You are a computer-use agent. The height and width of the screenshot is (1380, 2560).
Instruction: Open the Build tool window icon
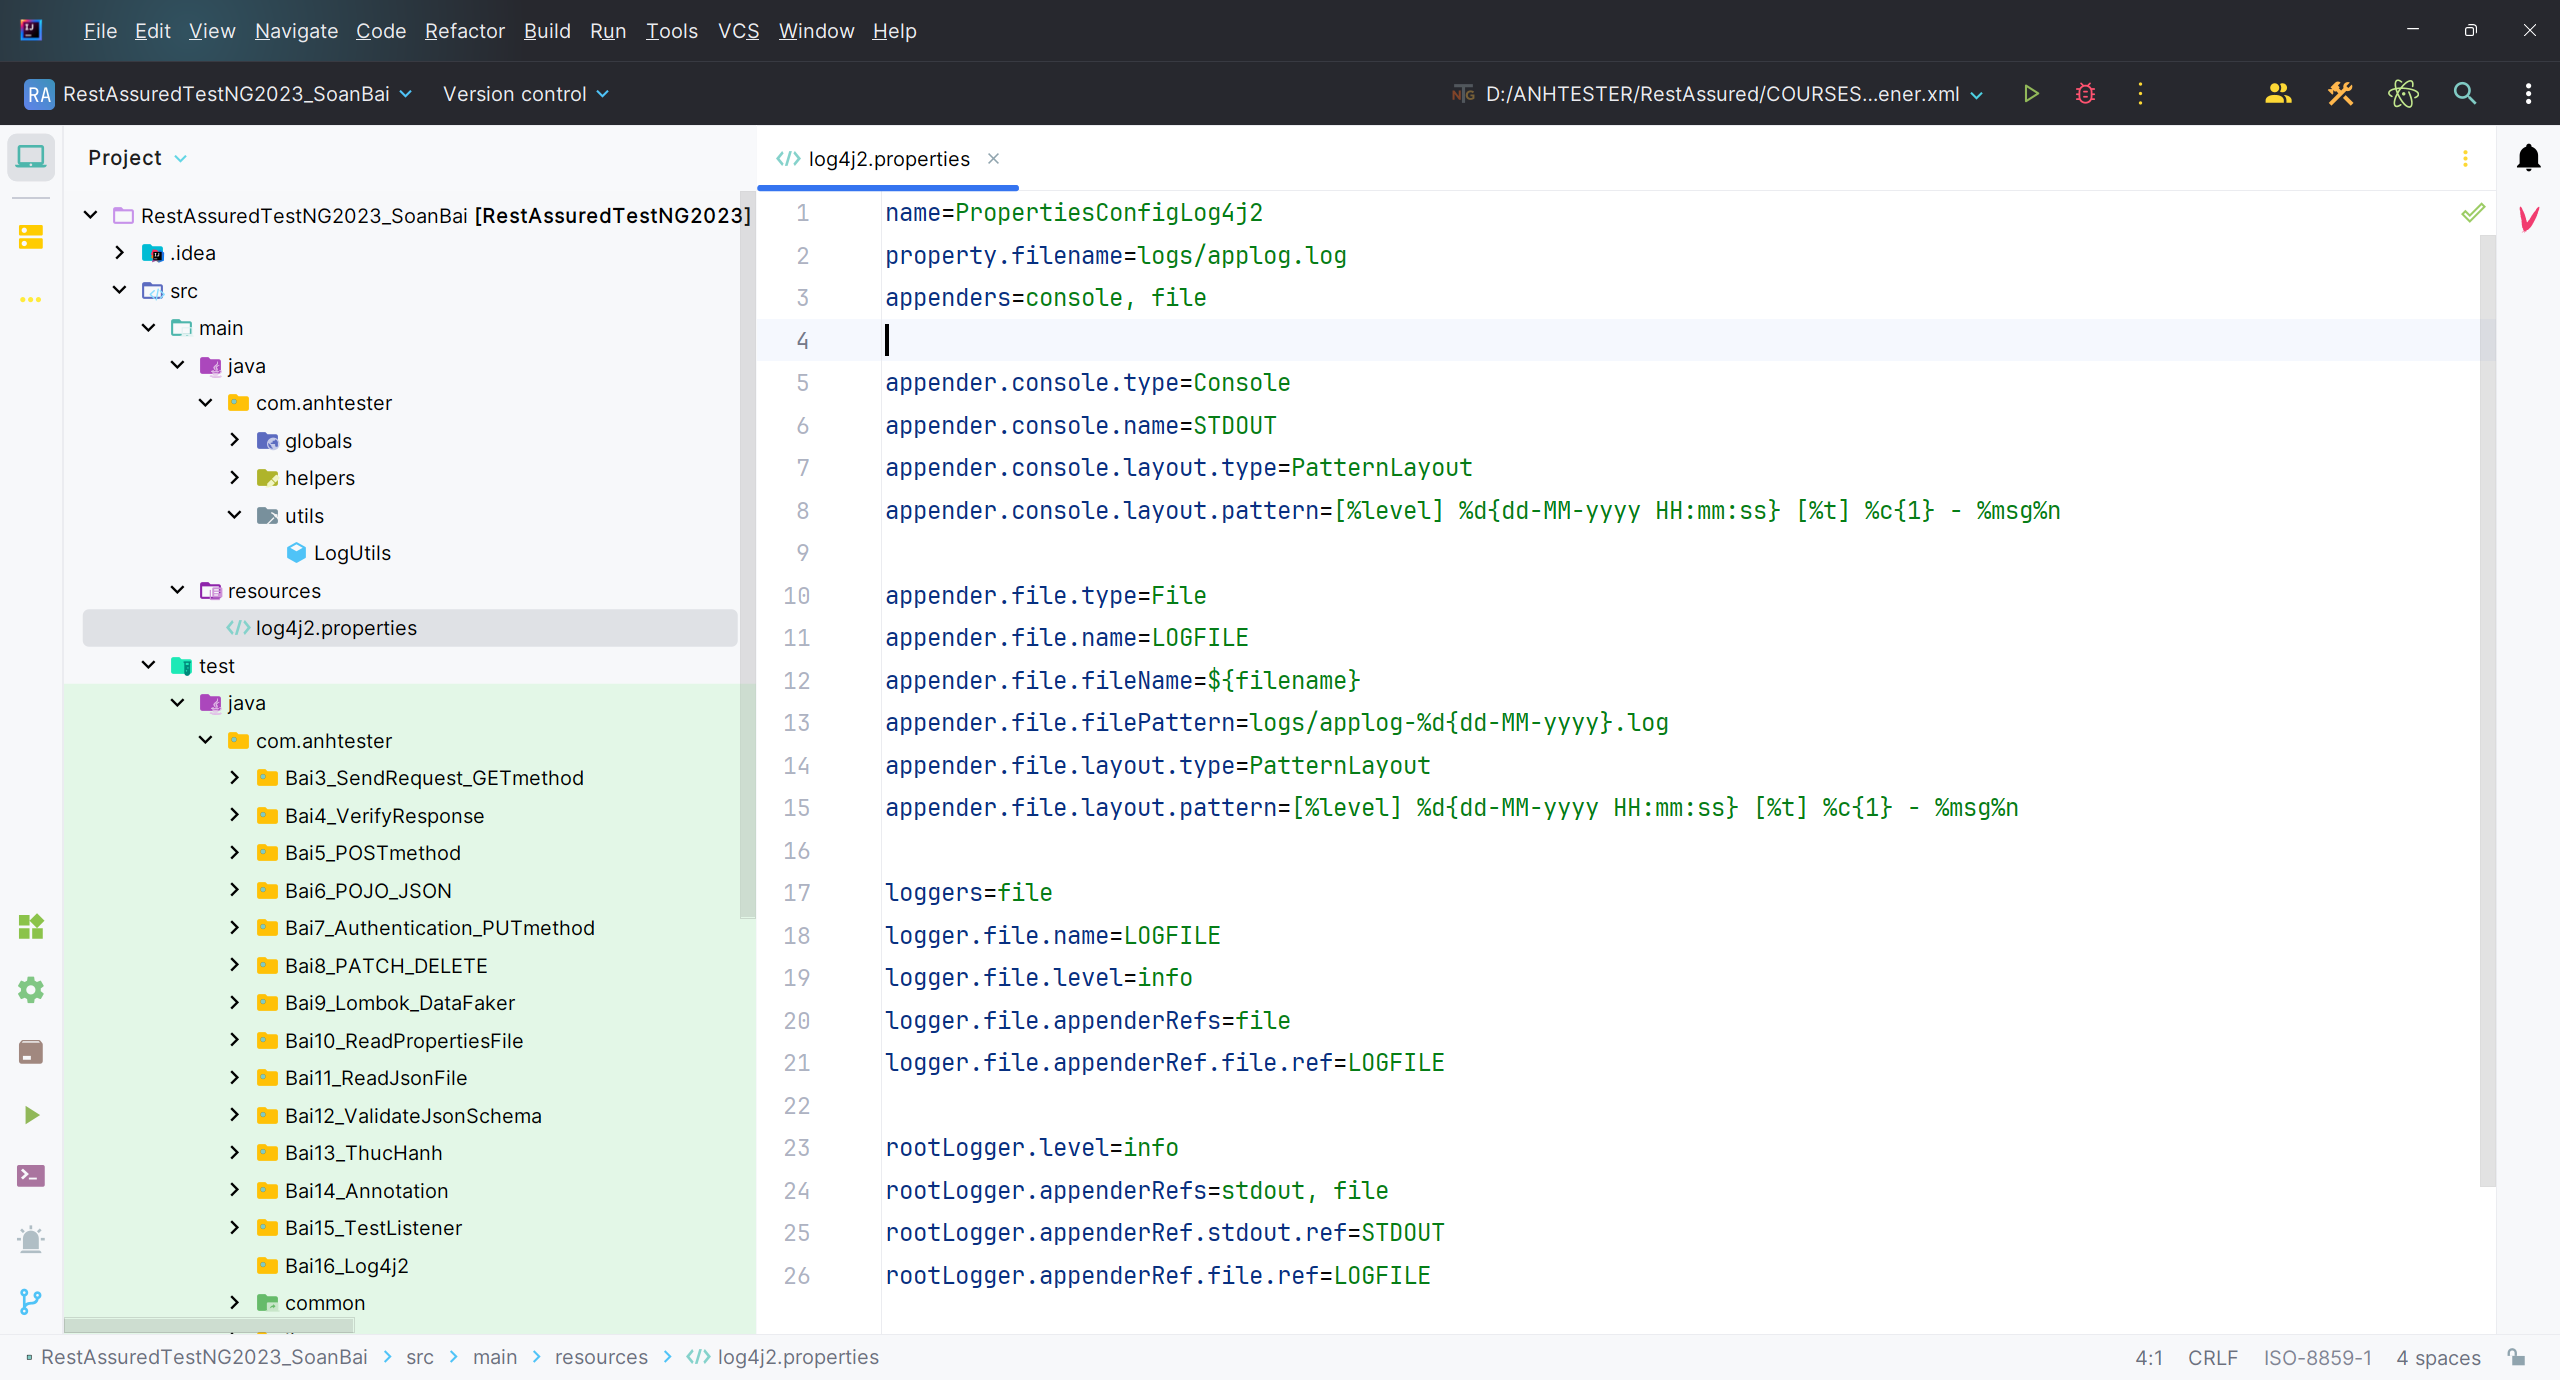coord(31,1052)
